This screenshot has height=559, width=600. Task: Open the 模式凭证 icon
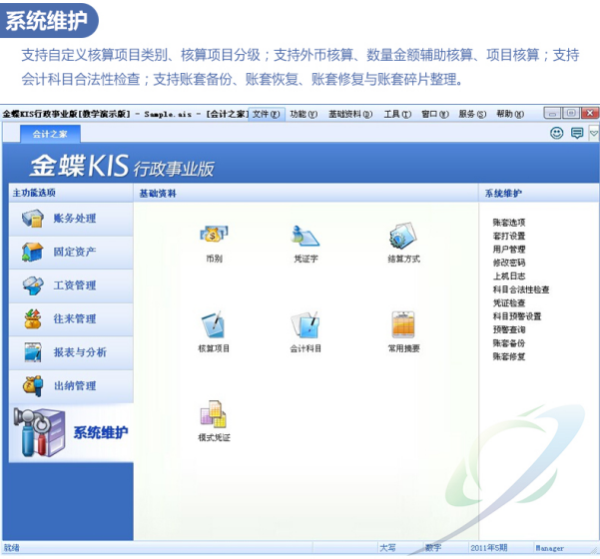(x=214, y=414)
